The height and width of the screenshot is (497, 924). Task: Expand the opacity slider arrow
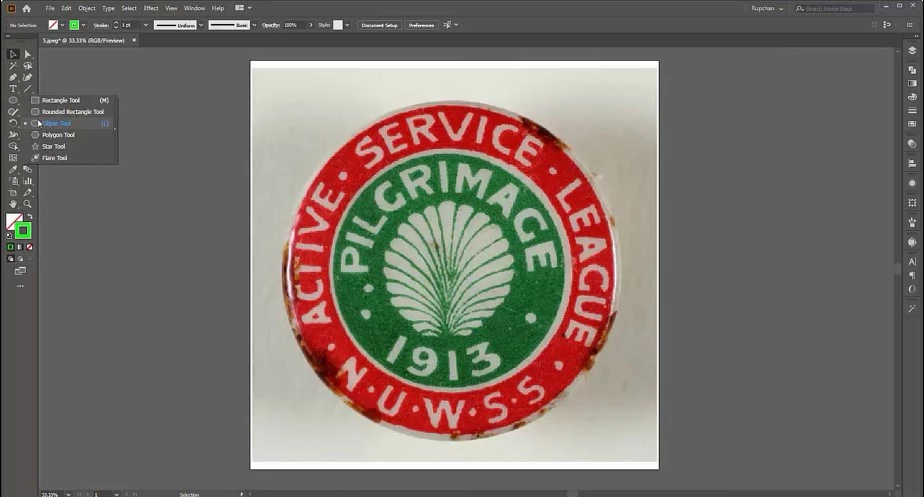[311, 25]
